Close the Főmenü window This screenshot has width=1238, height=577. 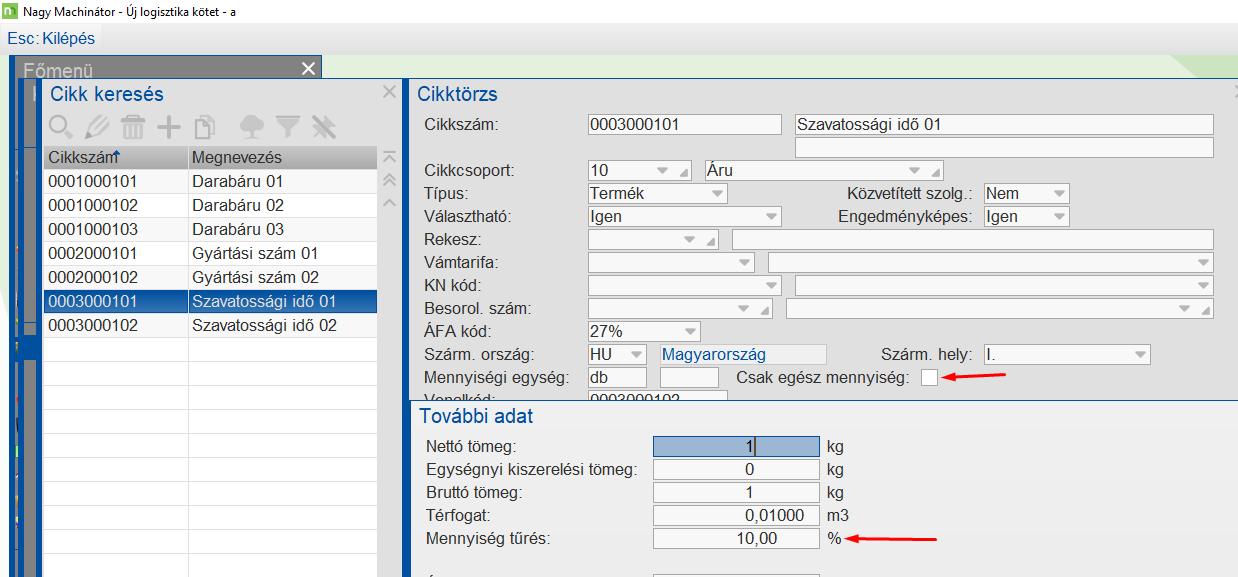(x=307, y=68)
